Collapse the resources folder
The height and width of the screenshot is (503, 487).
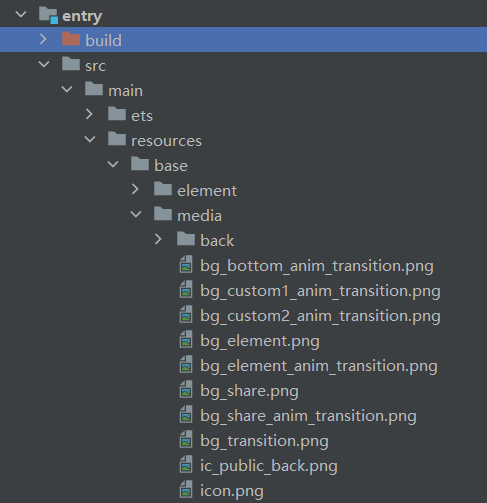(90, 139)
